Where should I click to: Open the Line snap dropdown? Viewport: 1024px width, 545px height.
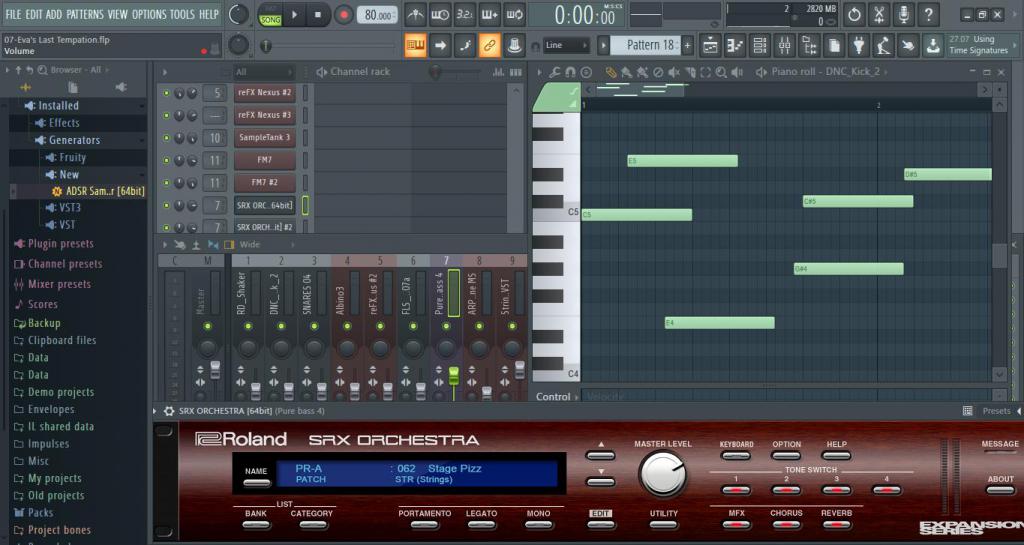(x=567, y=46)
